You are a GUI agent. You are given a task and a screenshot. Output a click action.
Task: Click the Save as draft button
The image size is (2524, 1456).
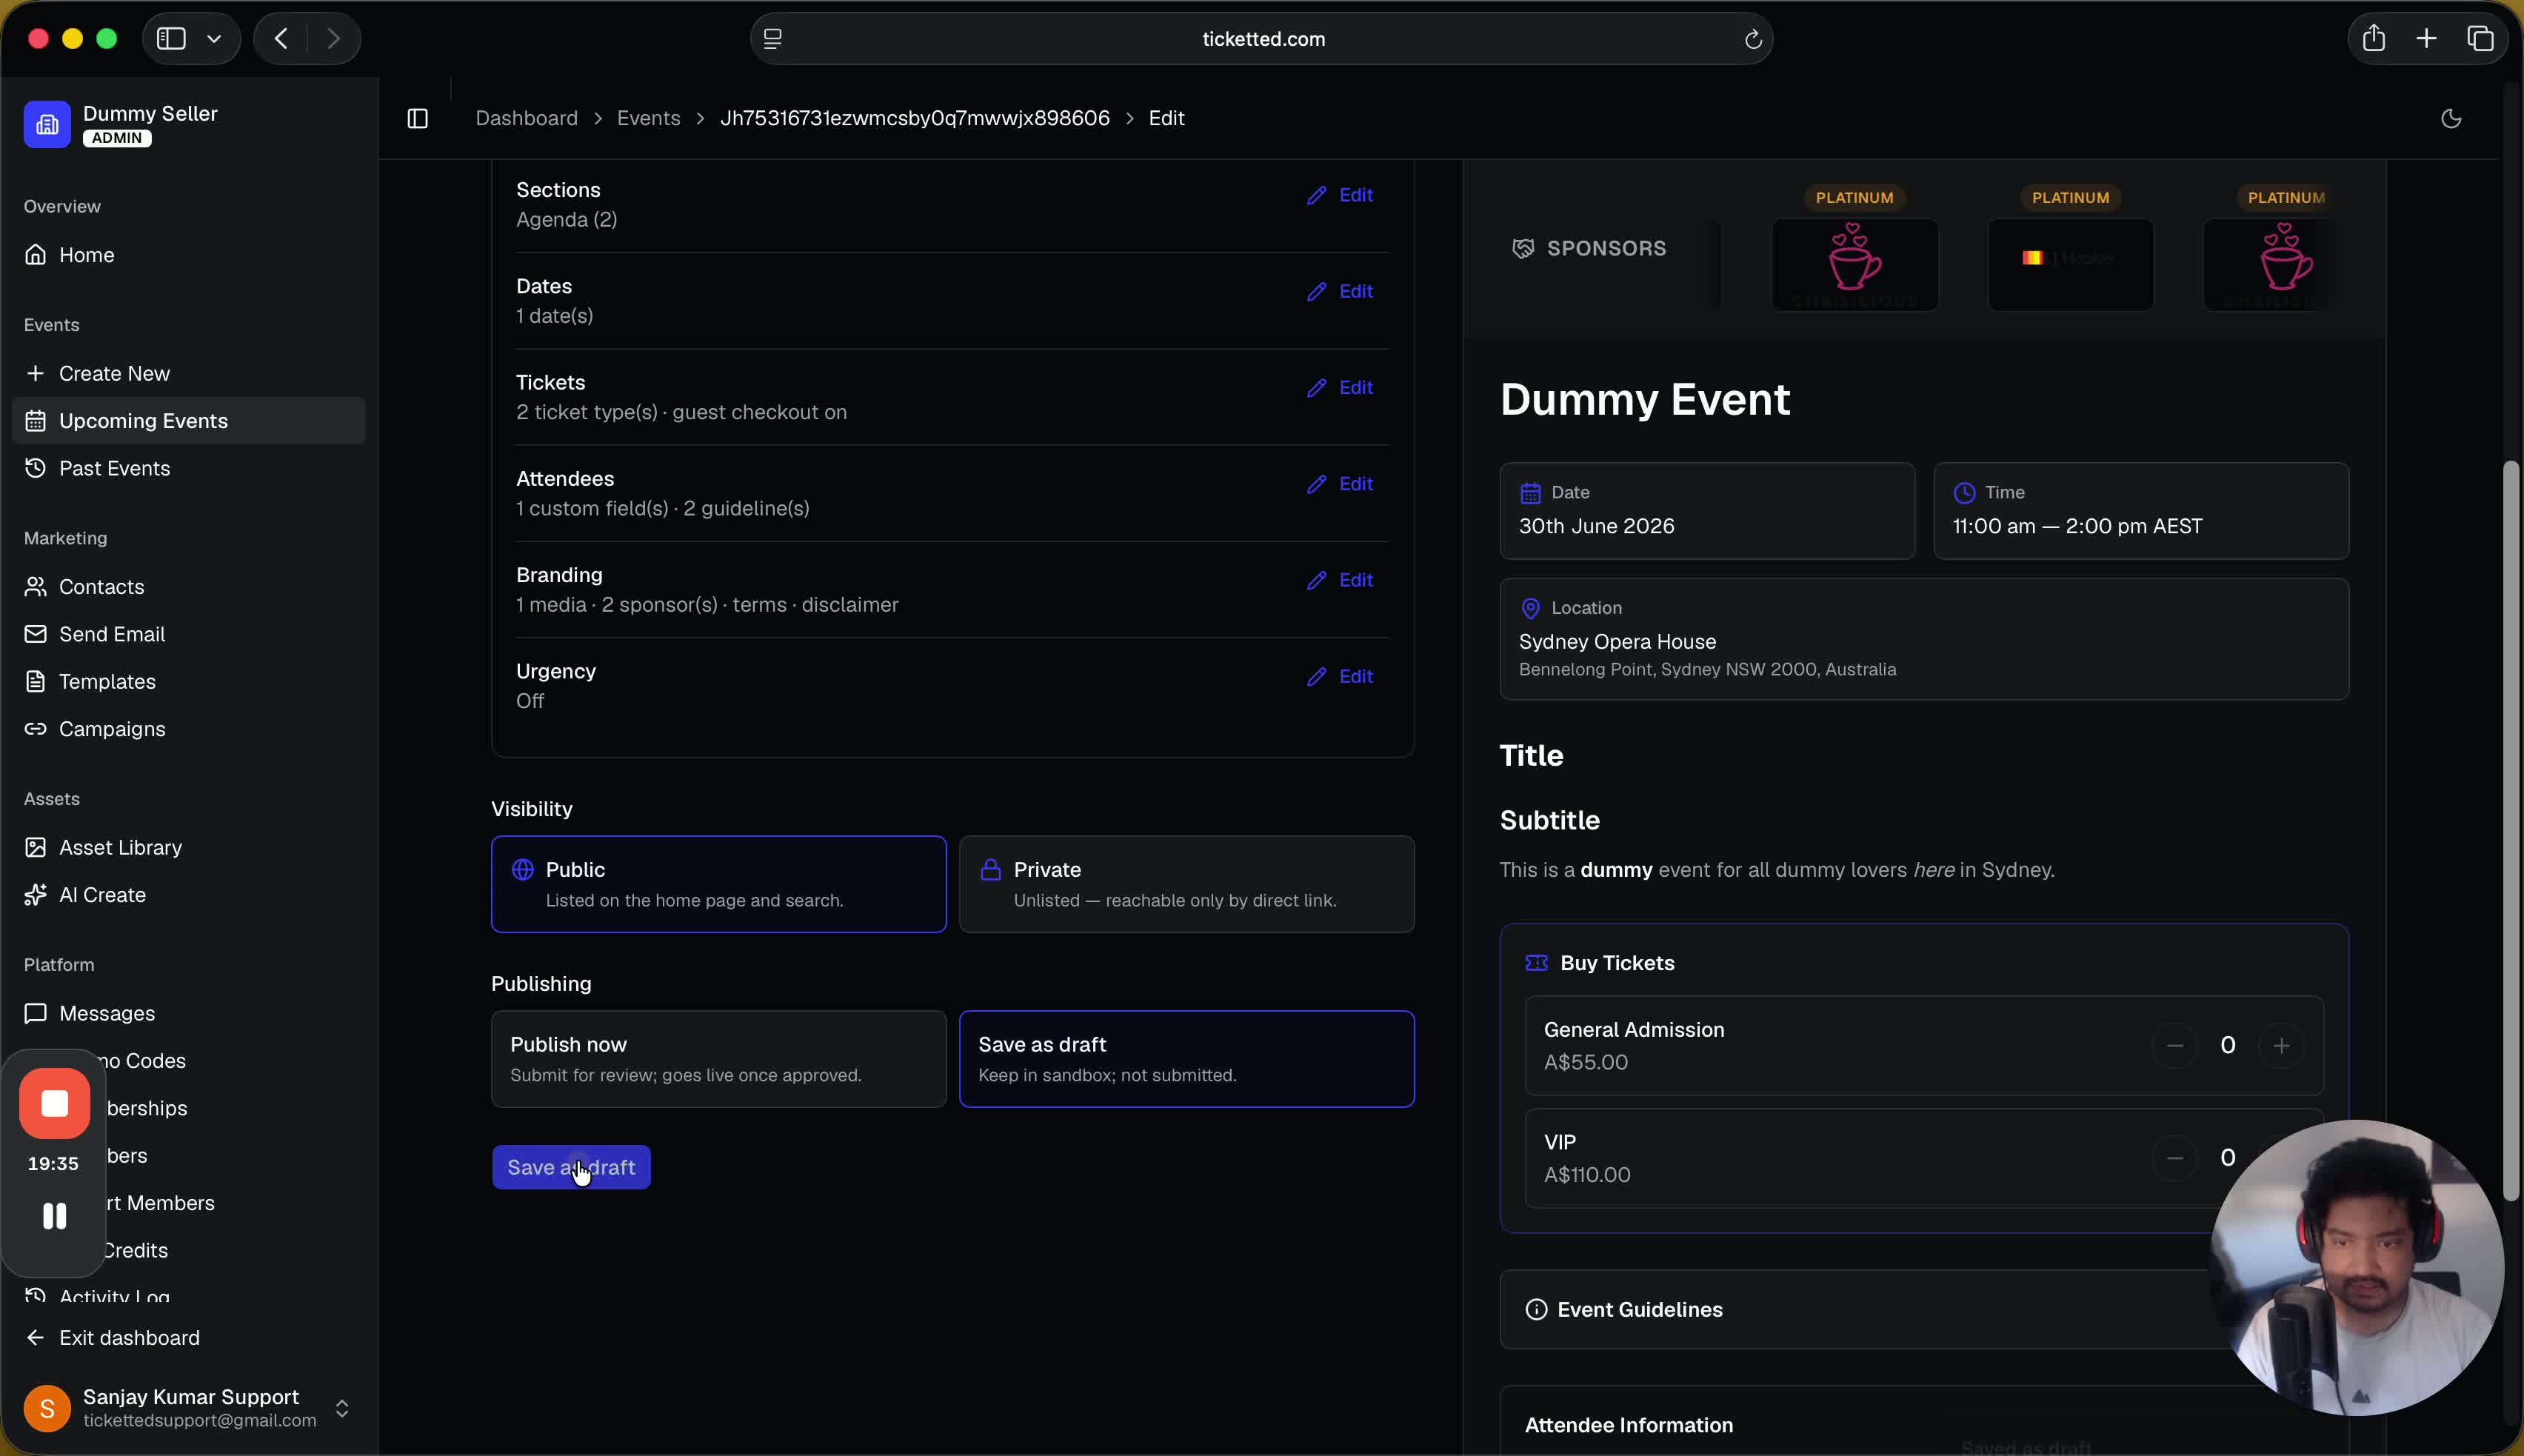point(571,1168)
